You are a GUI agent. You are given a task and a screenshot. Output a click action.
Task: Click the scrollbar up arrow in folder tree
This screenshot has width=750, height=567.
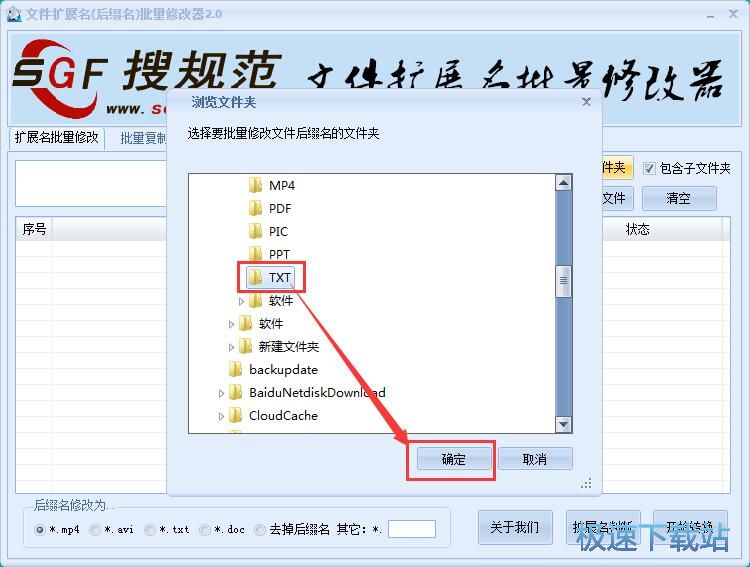563,183
